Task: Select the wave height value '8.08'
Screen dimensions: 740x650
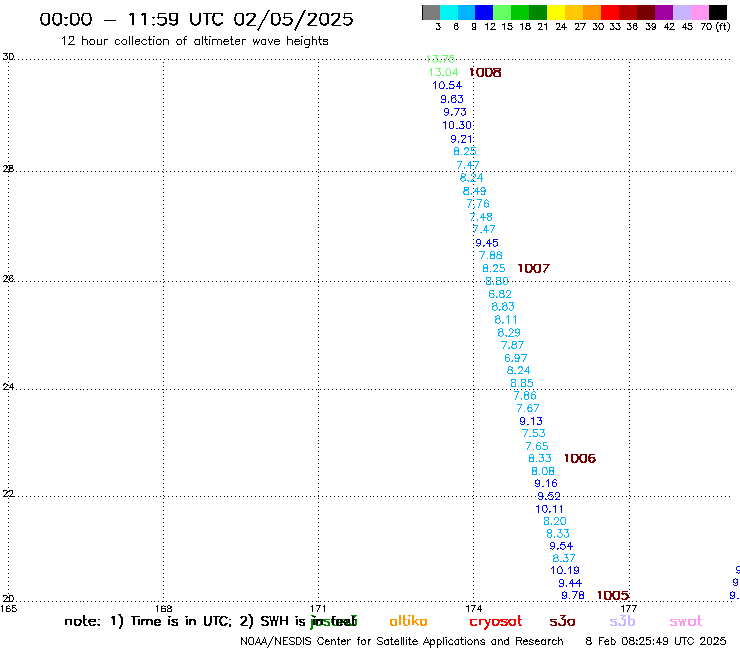Action: click(x=543, y=472)
